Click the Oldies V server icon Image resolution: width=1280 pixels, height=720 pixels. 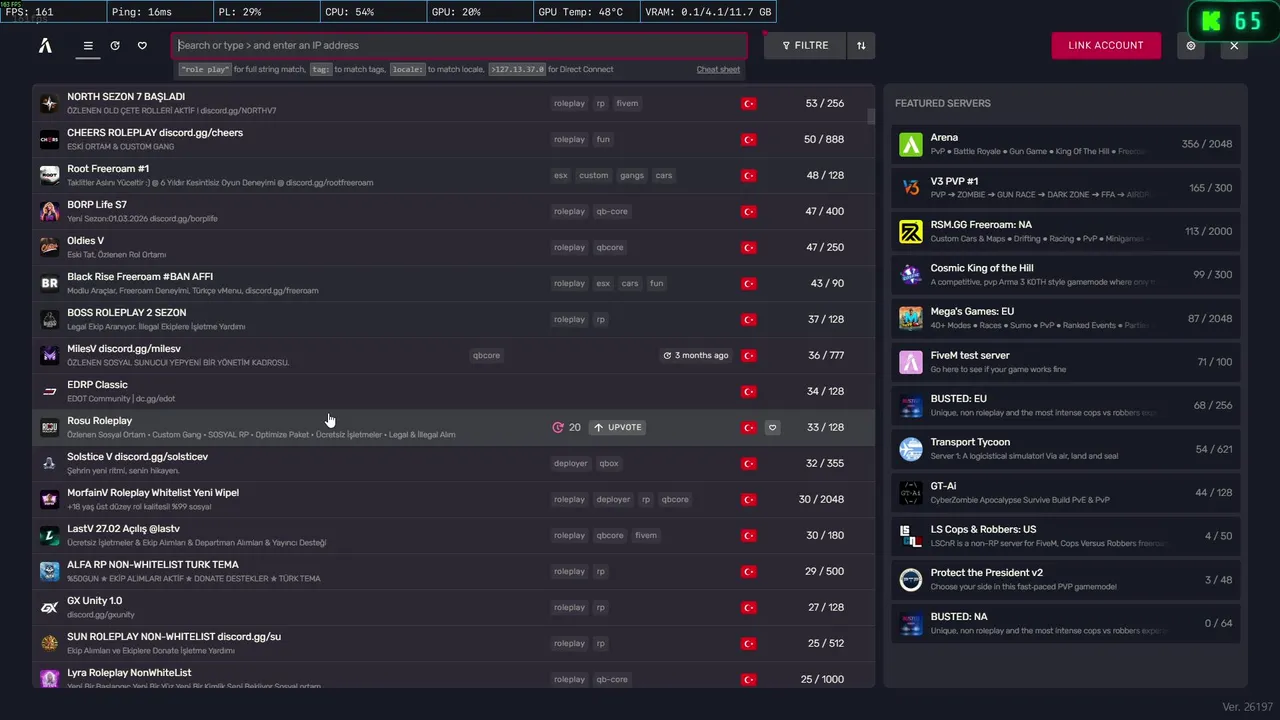click(x=49, y=247)
